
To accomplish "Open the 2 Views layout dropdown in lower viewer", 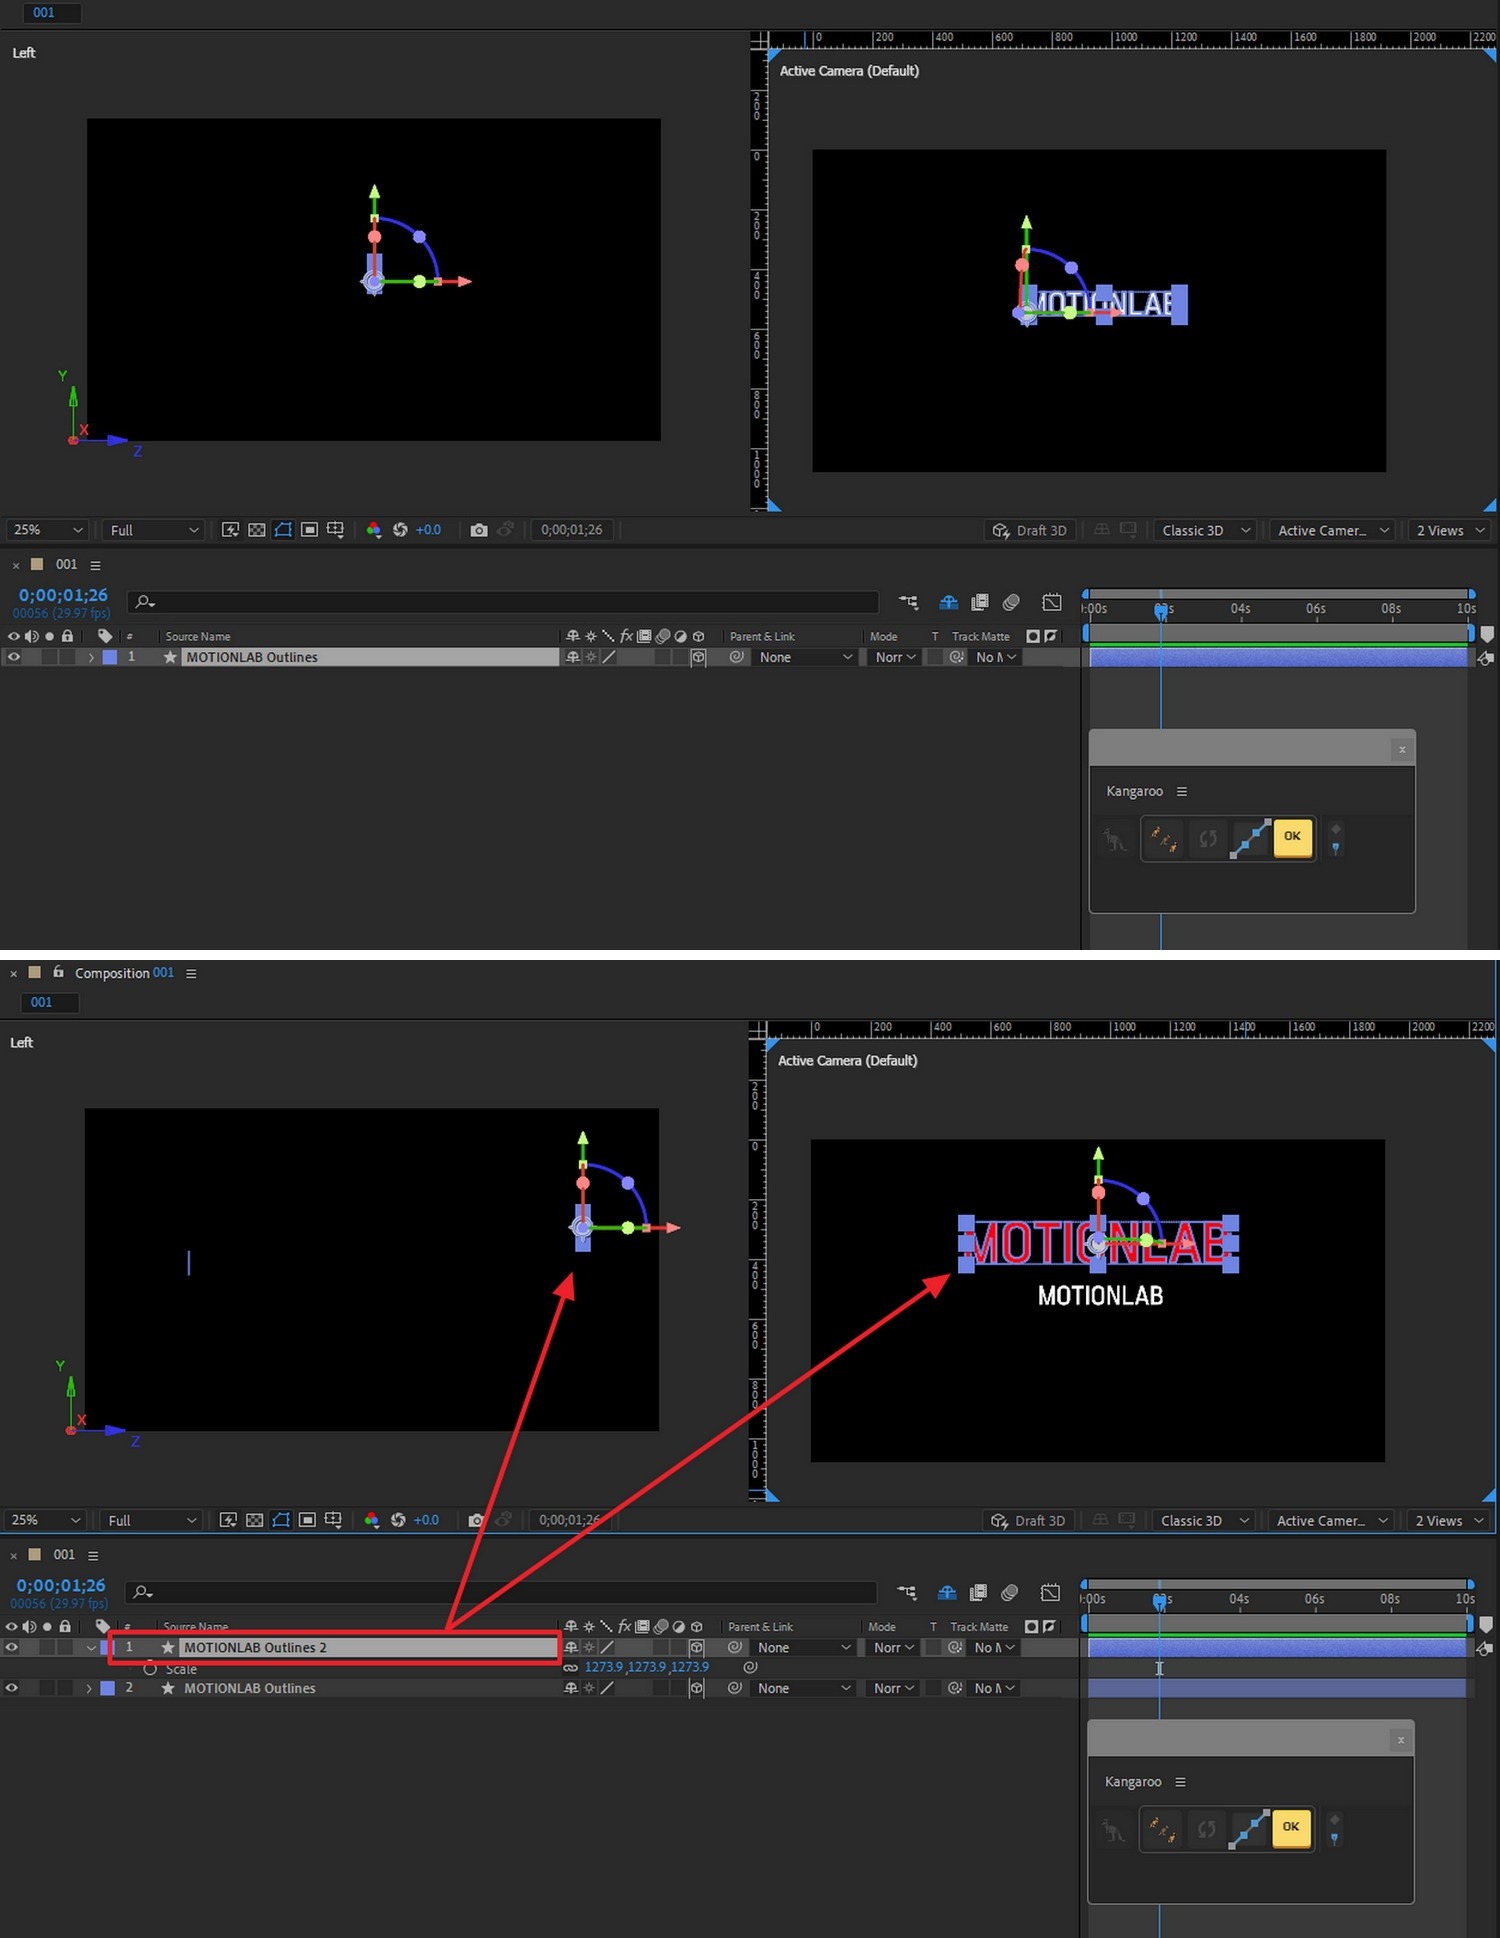I will pos(1449,1520).
